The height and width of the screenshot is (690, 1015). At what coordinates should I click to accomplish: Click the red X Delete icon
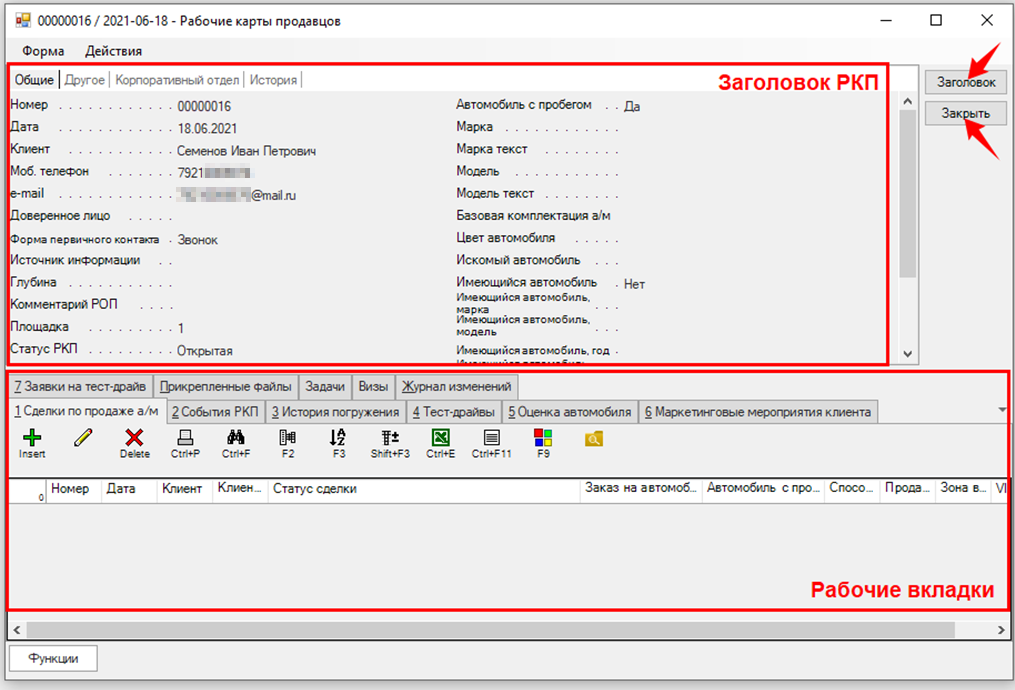point(134,438)
